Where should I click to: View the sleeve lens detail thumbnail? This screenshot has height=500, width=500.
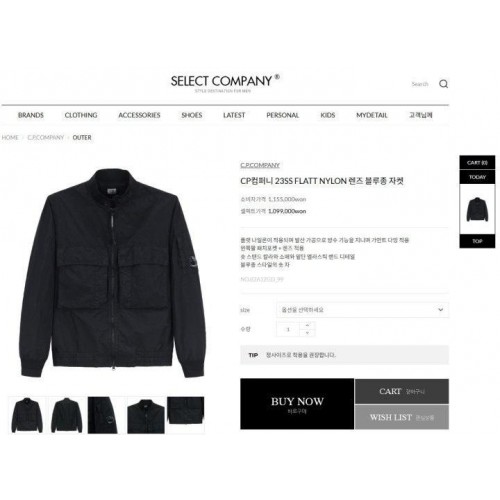(x=106, y=415)
